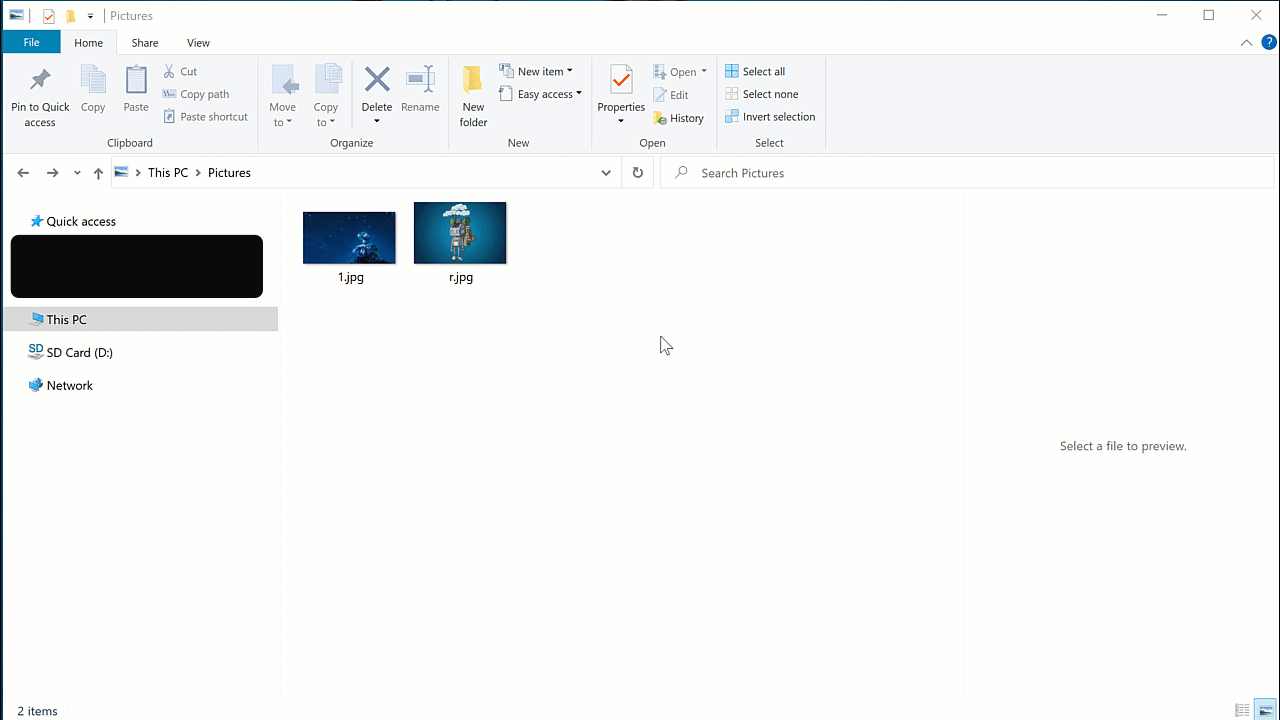Click This PC in the address bar
The image size is (1280, 720).
tap(168, 173)
